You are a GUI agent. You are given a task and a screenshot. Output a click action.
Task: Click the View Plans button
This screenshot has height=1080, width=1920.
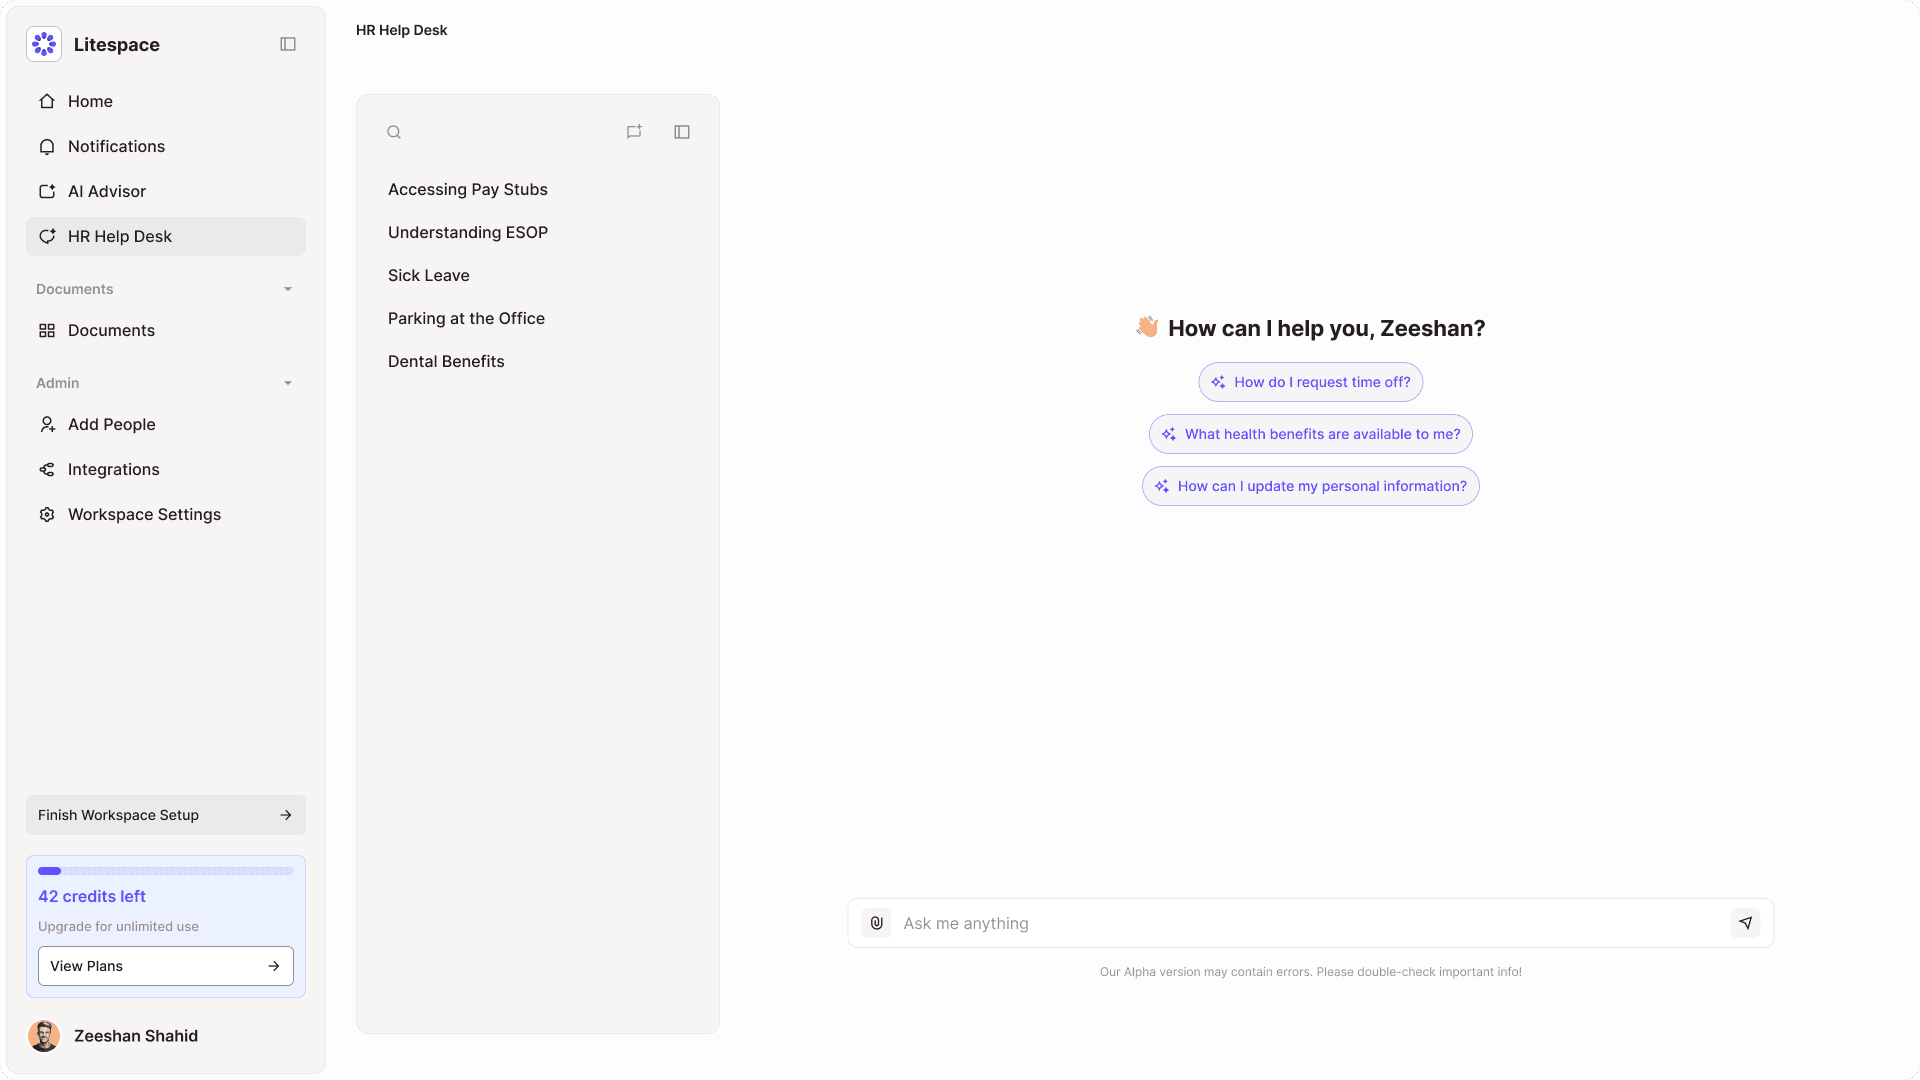(x=166, y=966)
